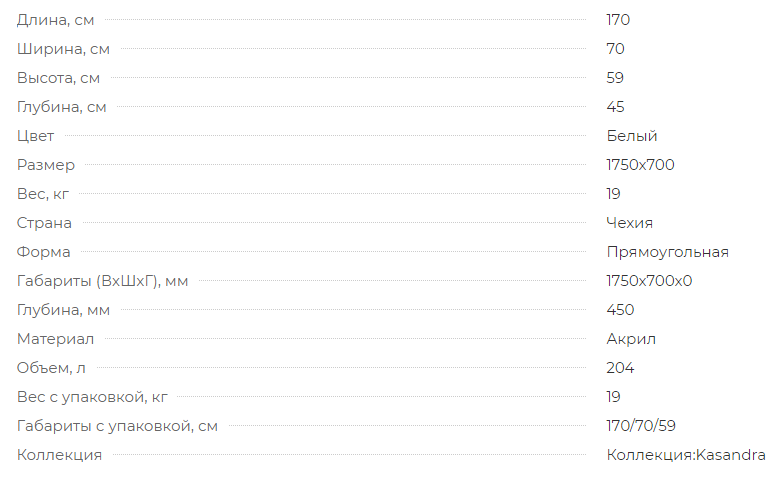This screenshot has width=782, height=493.
Task: Click the 'Длина, см' label
Action: (55, 20)
